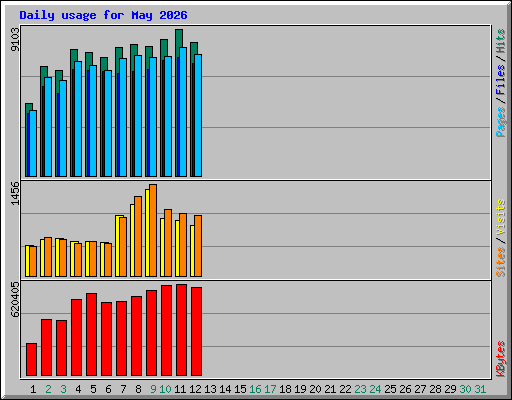Screen dimensions: 512x400
Task: Click day 14 on the x-axis
Action: coord(225,389)
